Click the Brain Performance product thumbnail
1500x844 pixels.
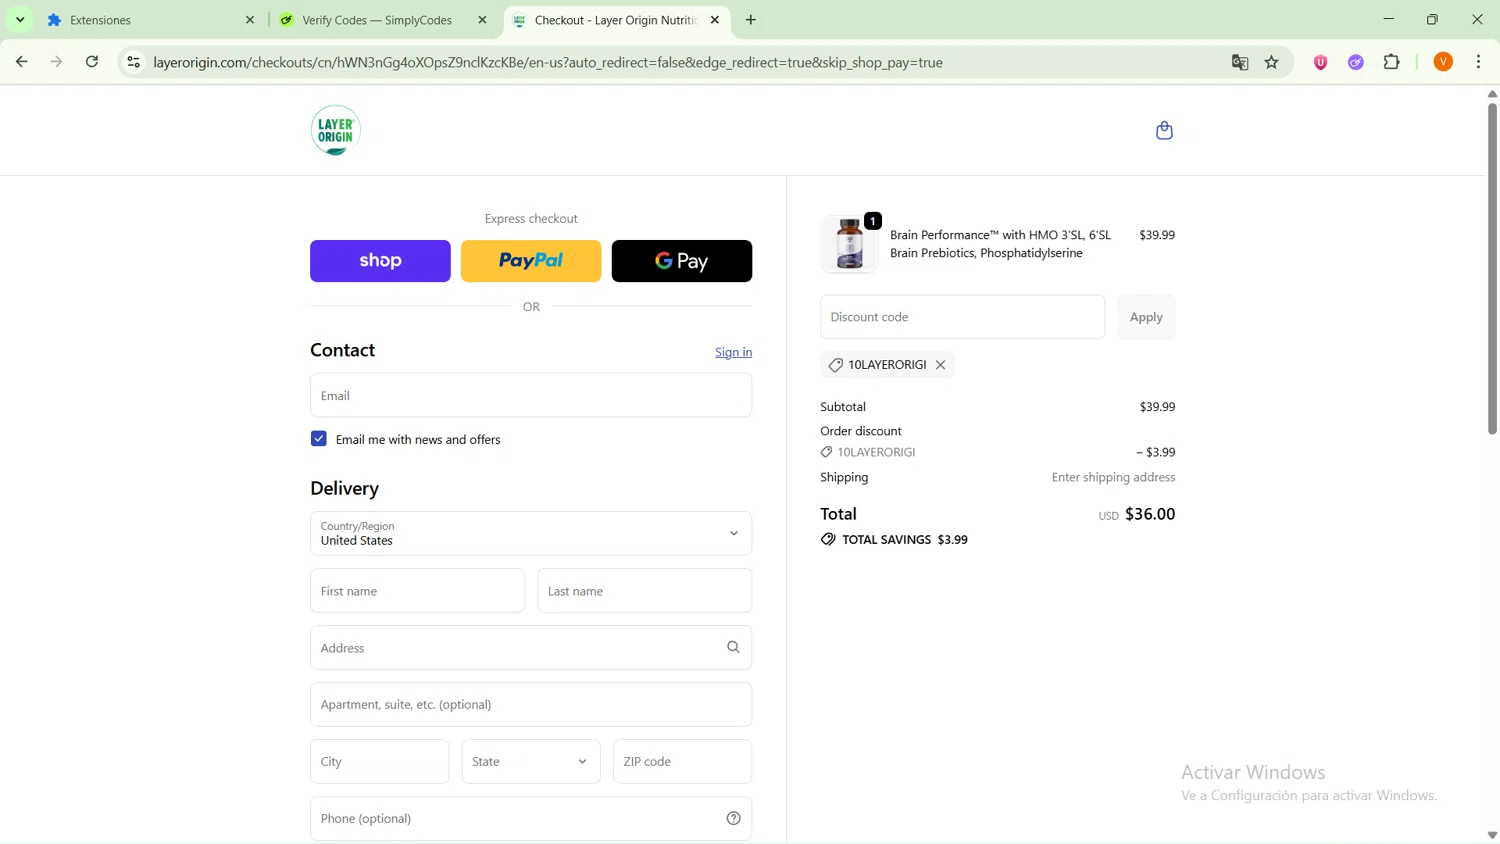(849, 244)
